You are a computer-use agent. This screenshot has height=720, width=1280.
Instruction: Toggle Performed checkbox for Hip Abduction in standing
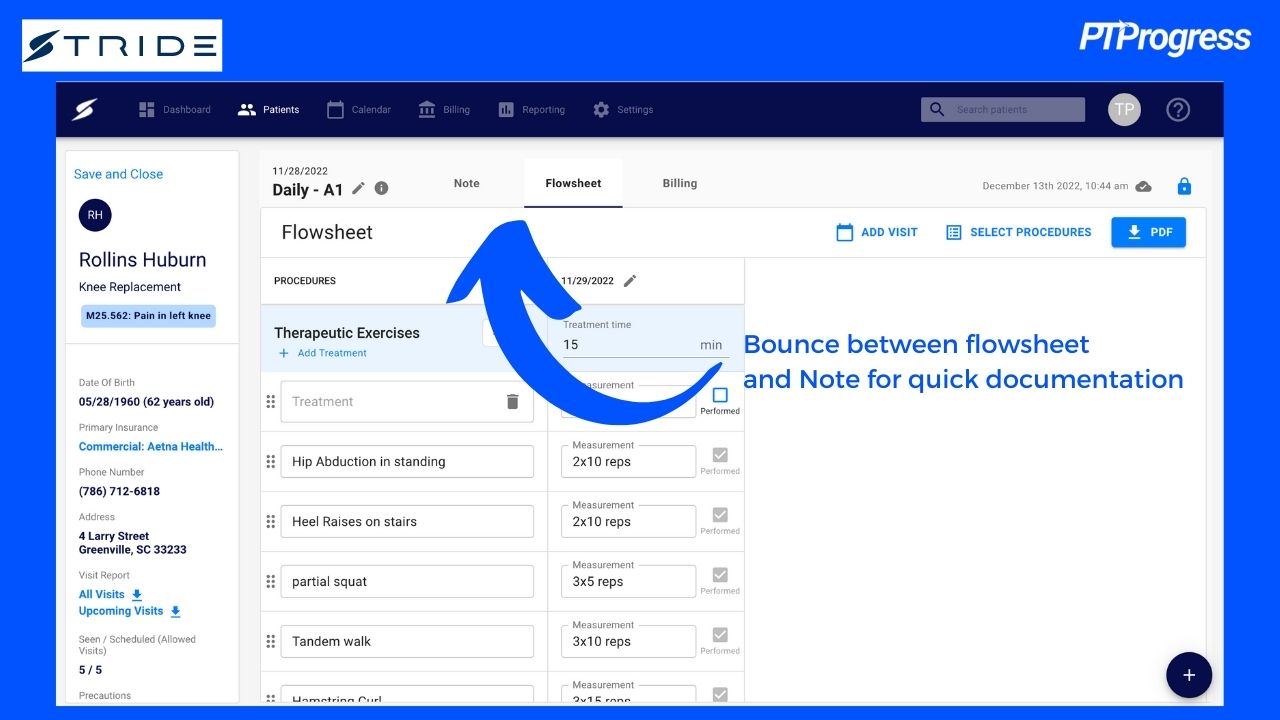click(720, 456)
